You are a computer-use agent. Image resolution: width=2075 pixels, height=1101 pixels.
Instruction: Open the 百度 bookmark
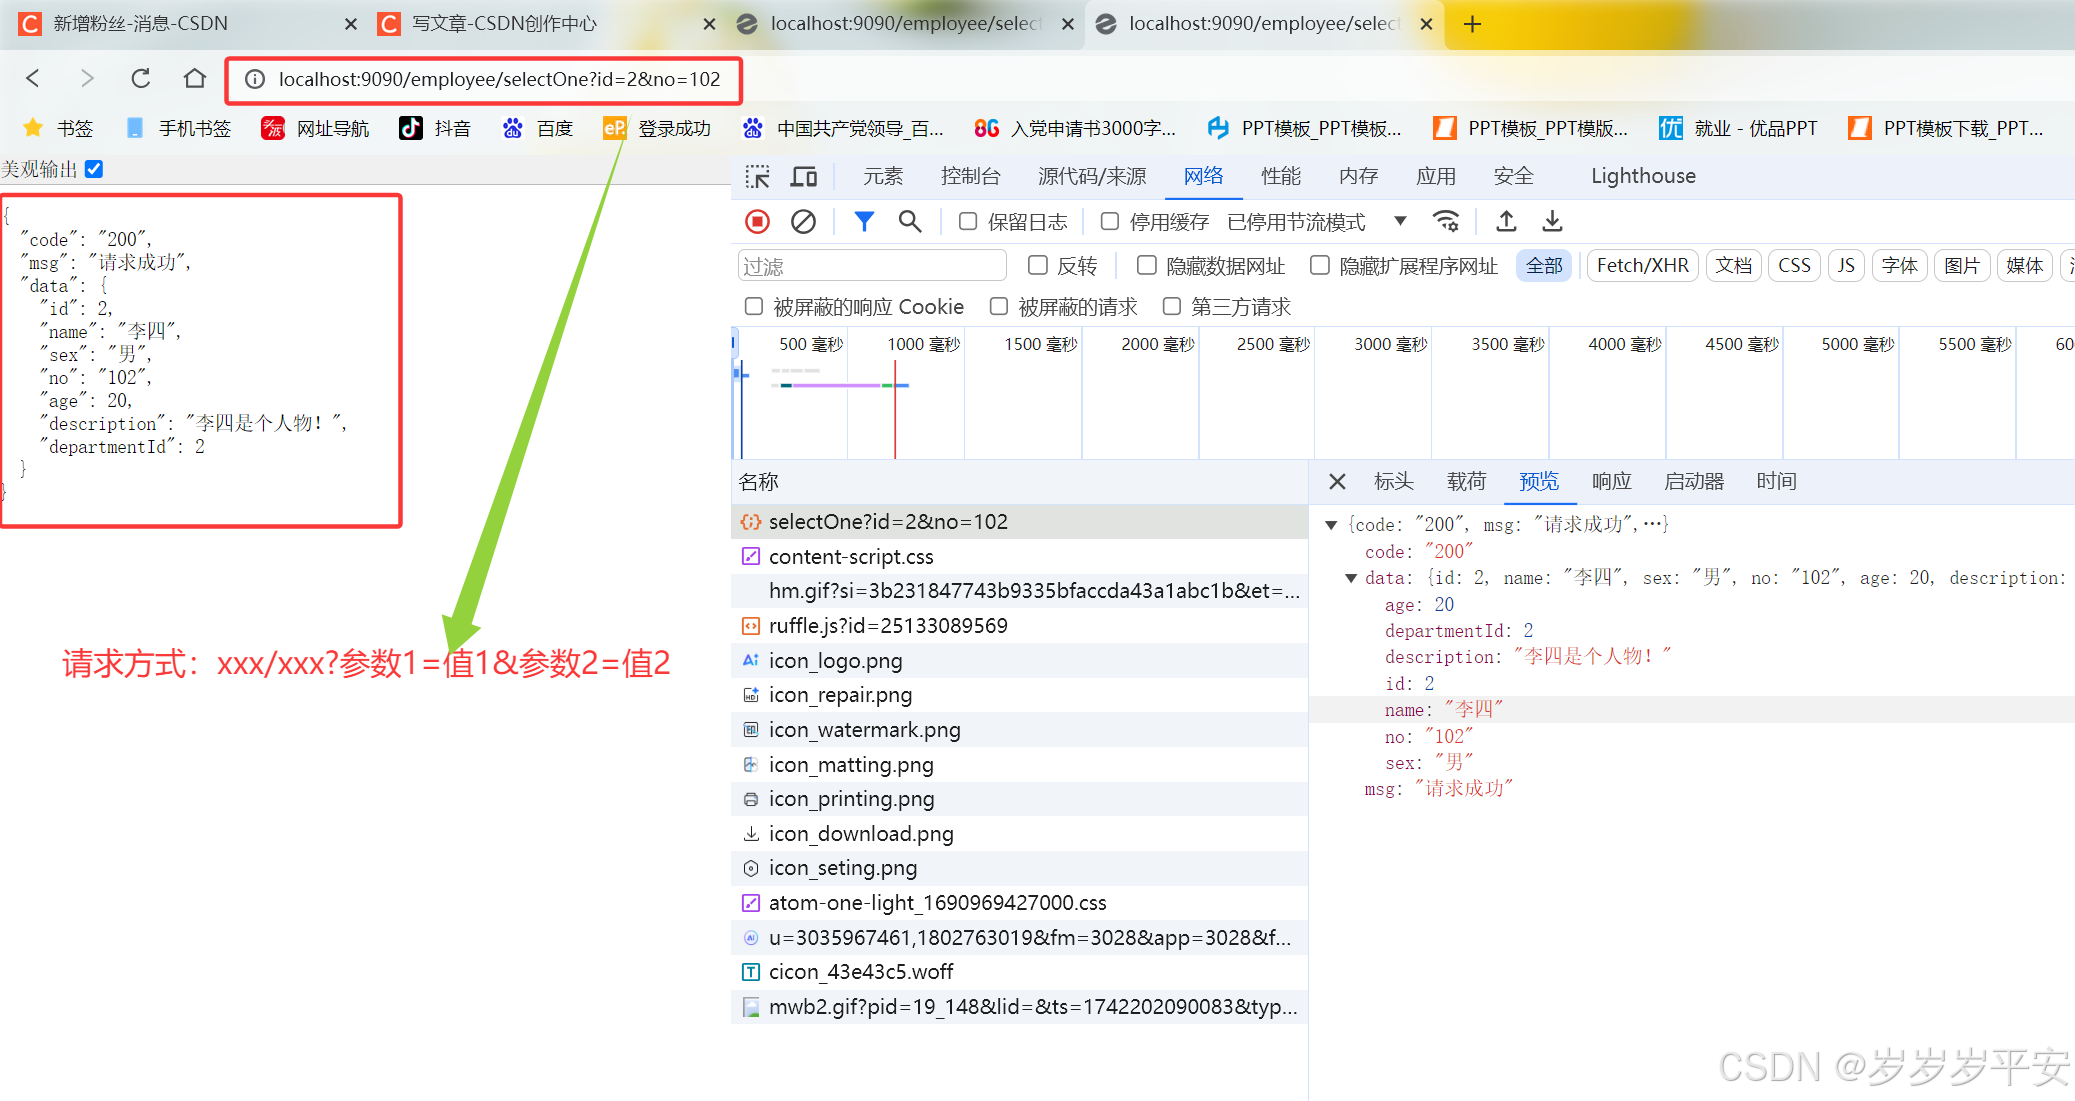point(537,128)
